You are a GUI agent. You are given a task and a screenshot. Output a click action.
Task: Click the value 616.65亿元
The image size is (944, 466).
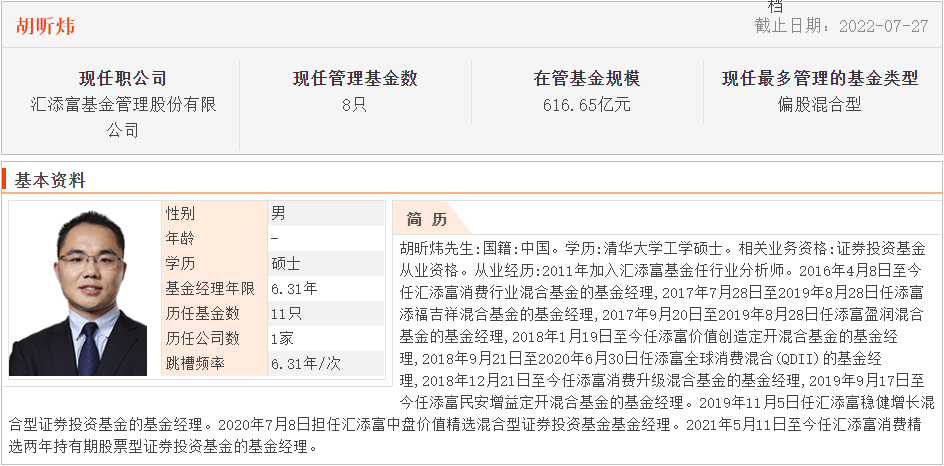tap(587, 105)
